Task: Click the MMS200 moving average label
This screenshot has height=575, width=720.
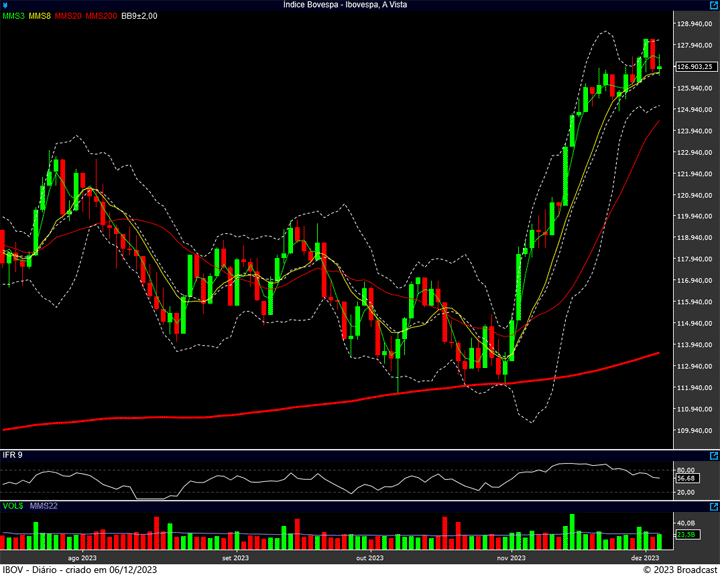Action: click(100, 16)
